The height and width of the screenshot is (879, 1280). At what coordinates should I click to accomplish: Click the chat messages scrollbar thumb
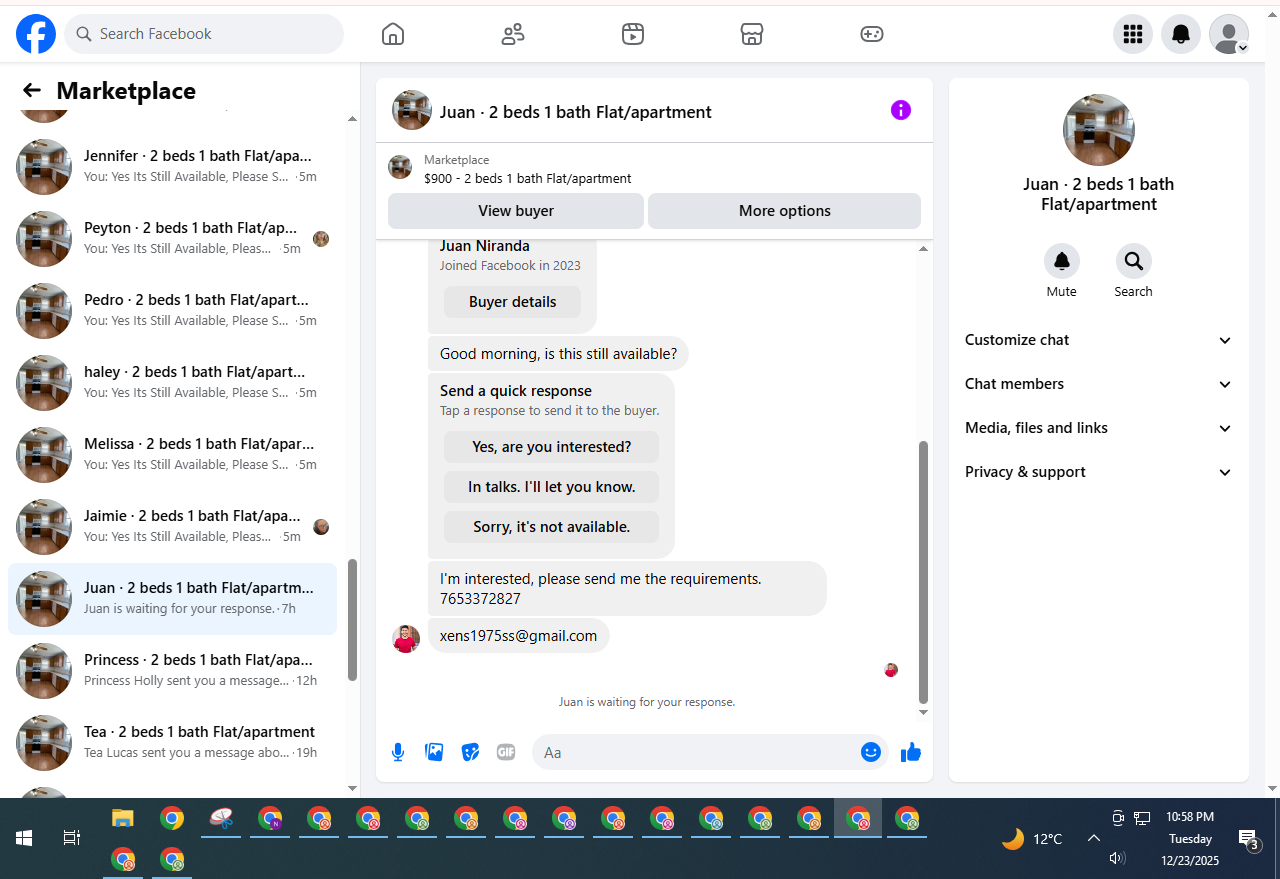pyautogui.click(x=923, y=572)
